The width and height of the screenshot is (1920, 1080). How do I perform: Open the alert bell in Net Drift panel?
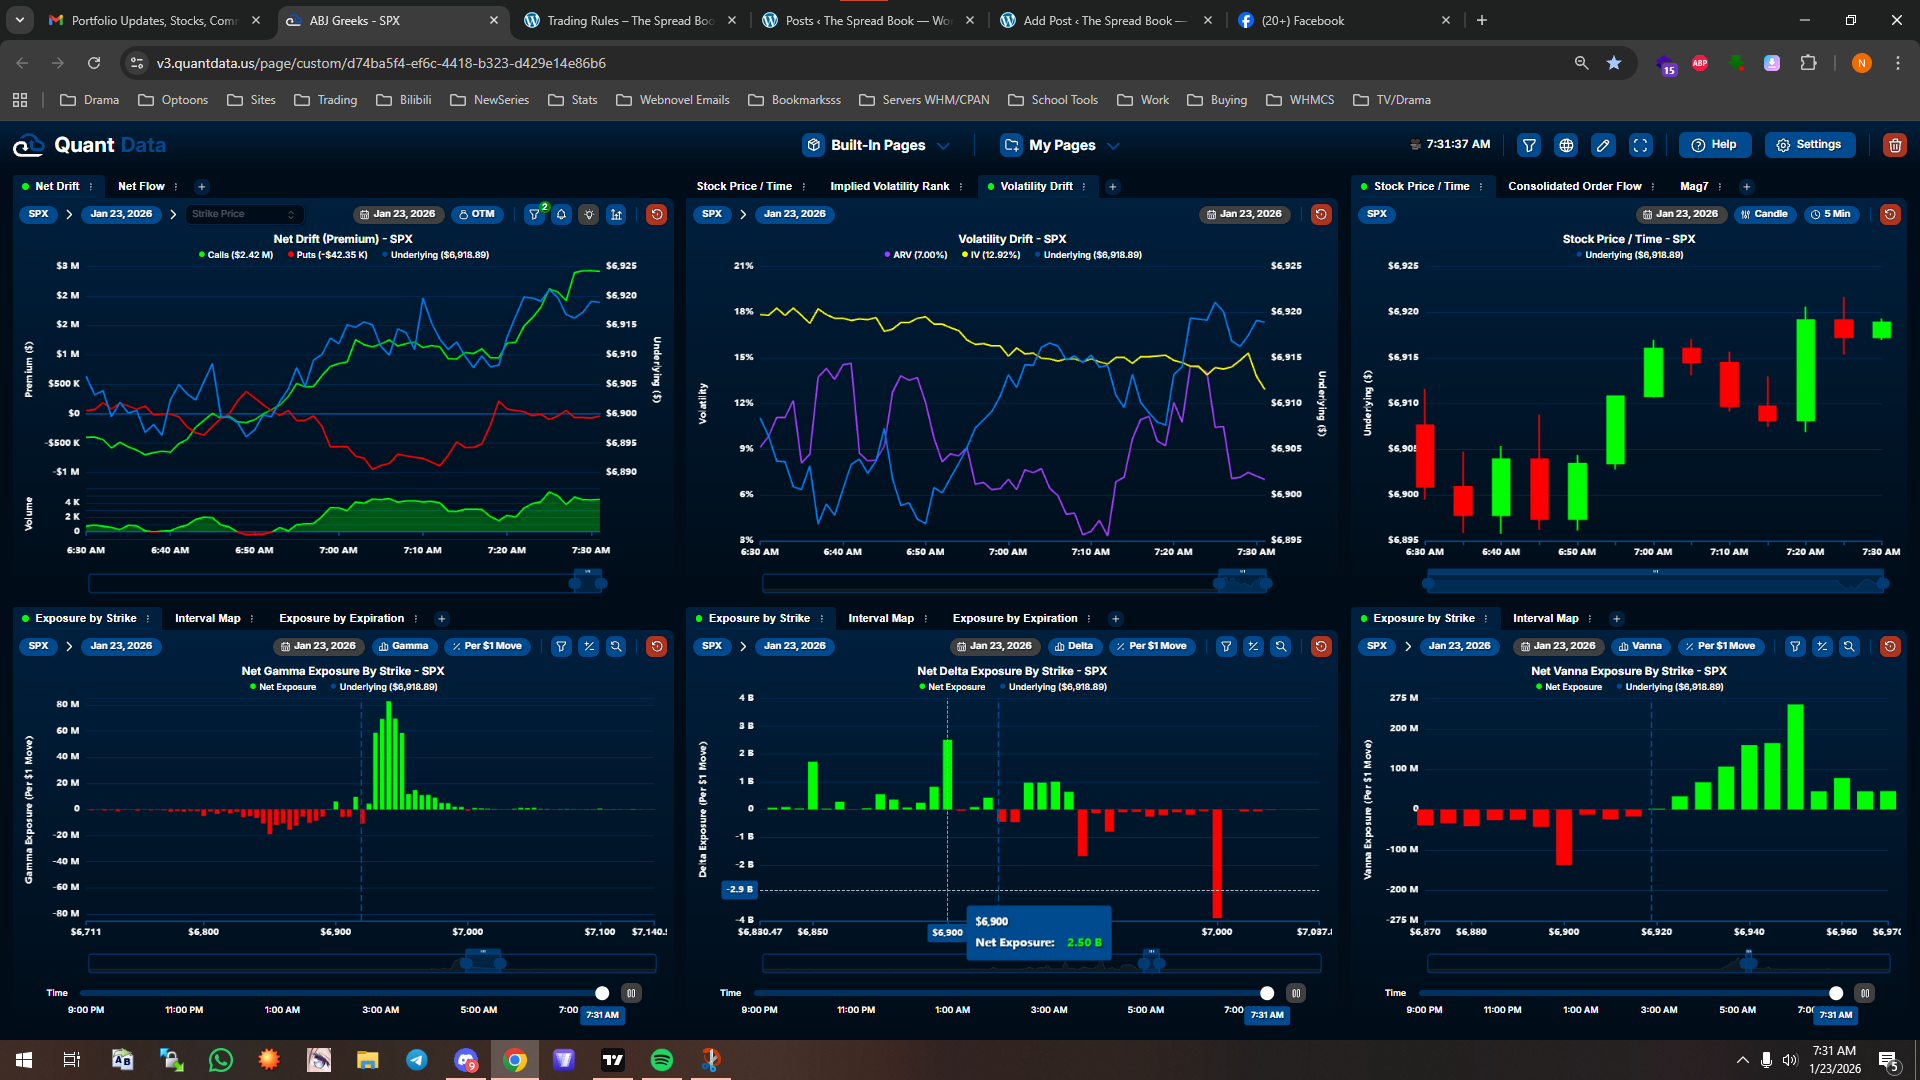click(562, 214)
